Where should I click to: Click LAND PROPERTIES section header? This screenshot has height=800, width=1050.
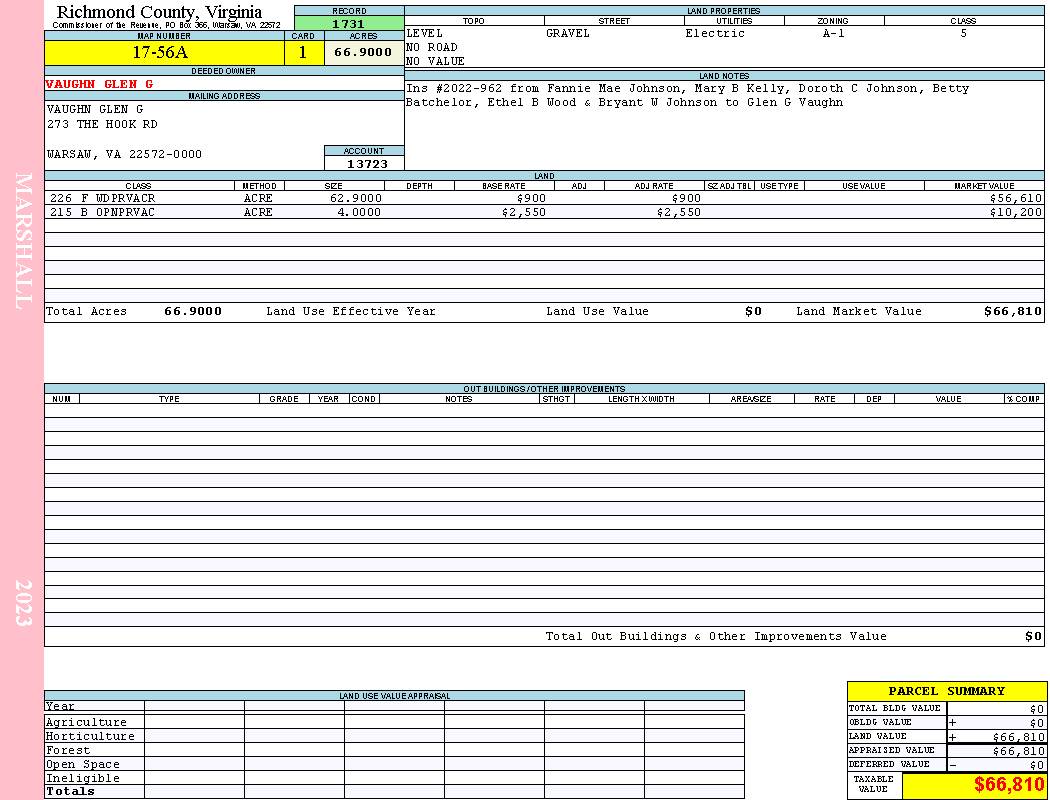pyautogui.click(x=724, y=11)
